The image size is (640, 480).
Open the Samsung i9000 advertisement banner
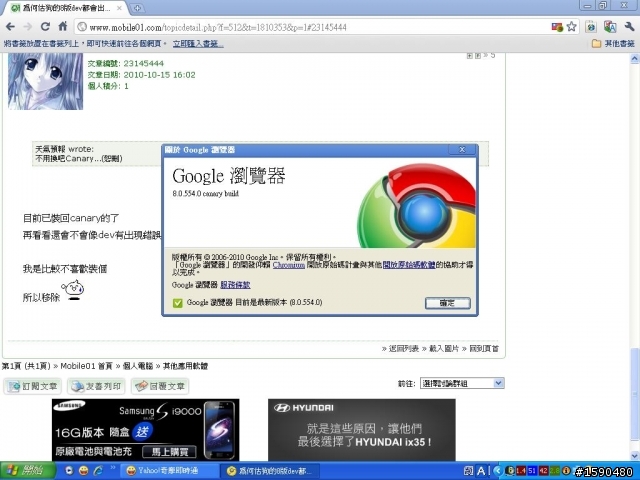coord(146,430)
